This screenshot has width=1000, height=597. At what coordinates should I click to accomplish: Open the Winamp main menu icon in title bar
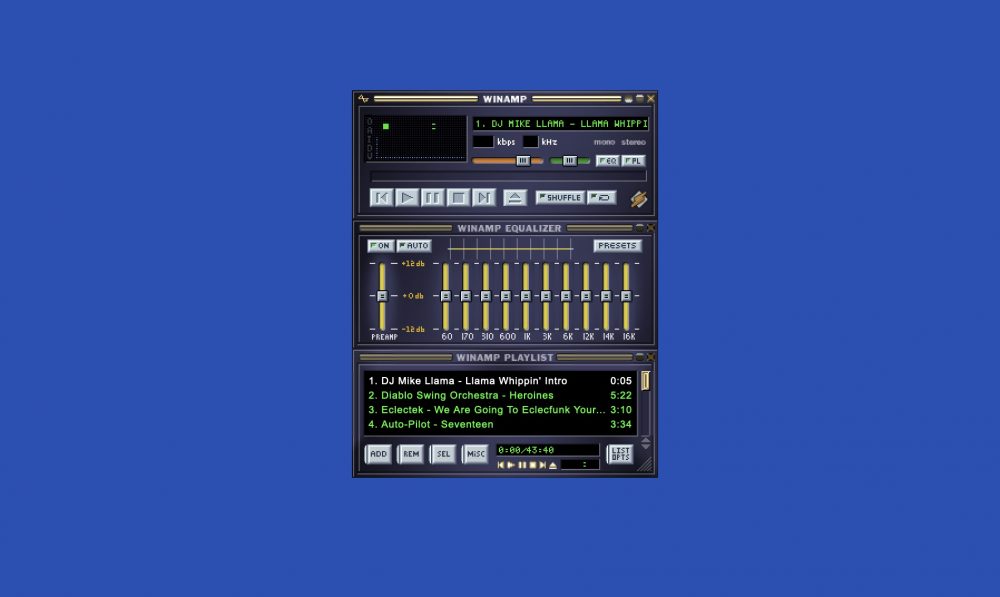pos(364,99)
